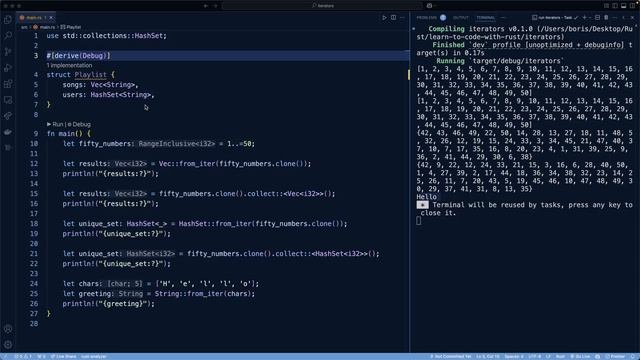Click line number 9 in gutter

tap(36, 134)
